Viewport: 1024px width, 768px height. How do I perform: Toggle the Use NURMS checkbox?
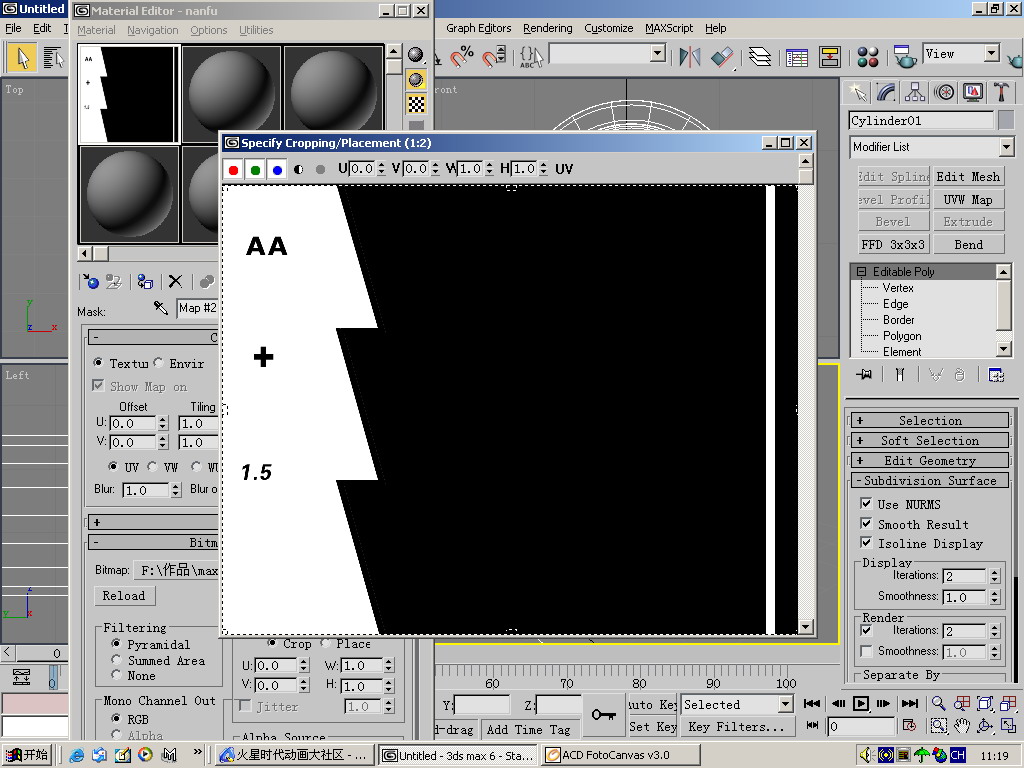(866, 504)
